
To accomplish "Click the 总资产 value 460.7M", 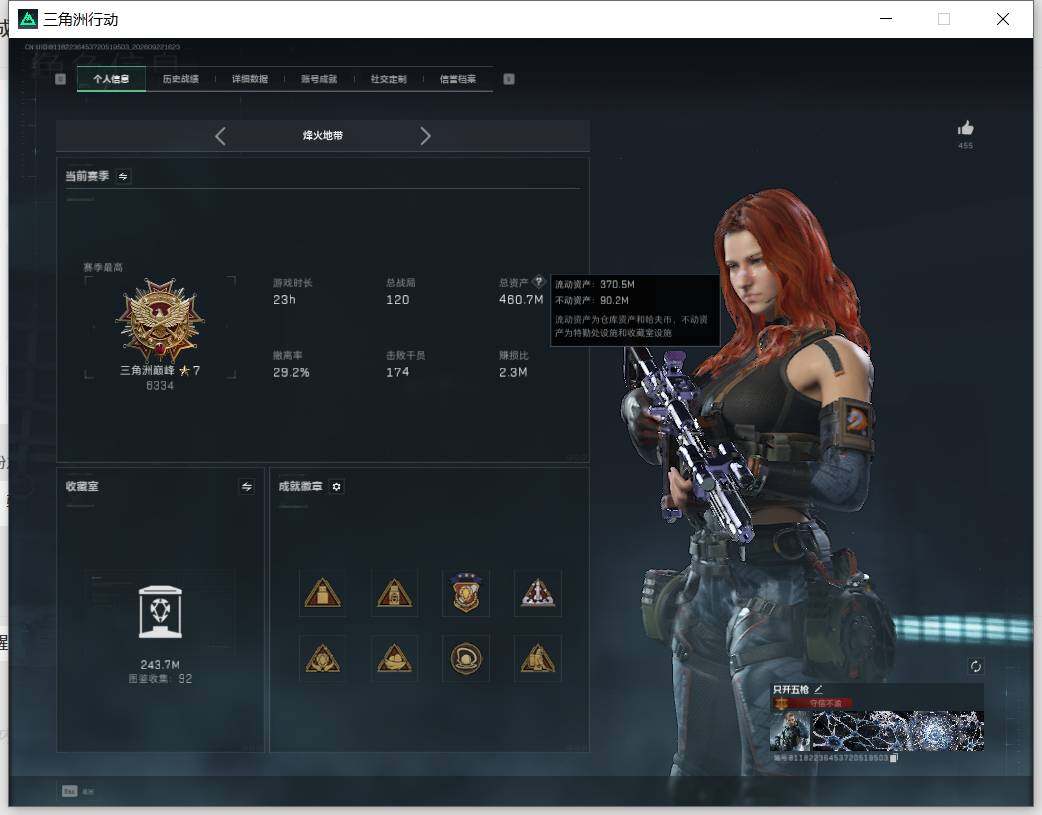I will click(521, 300).
